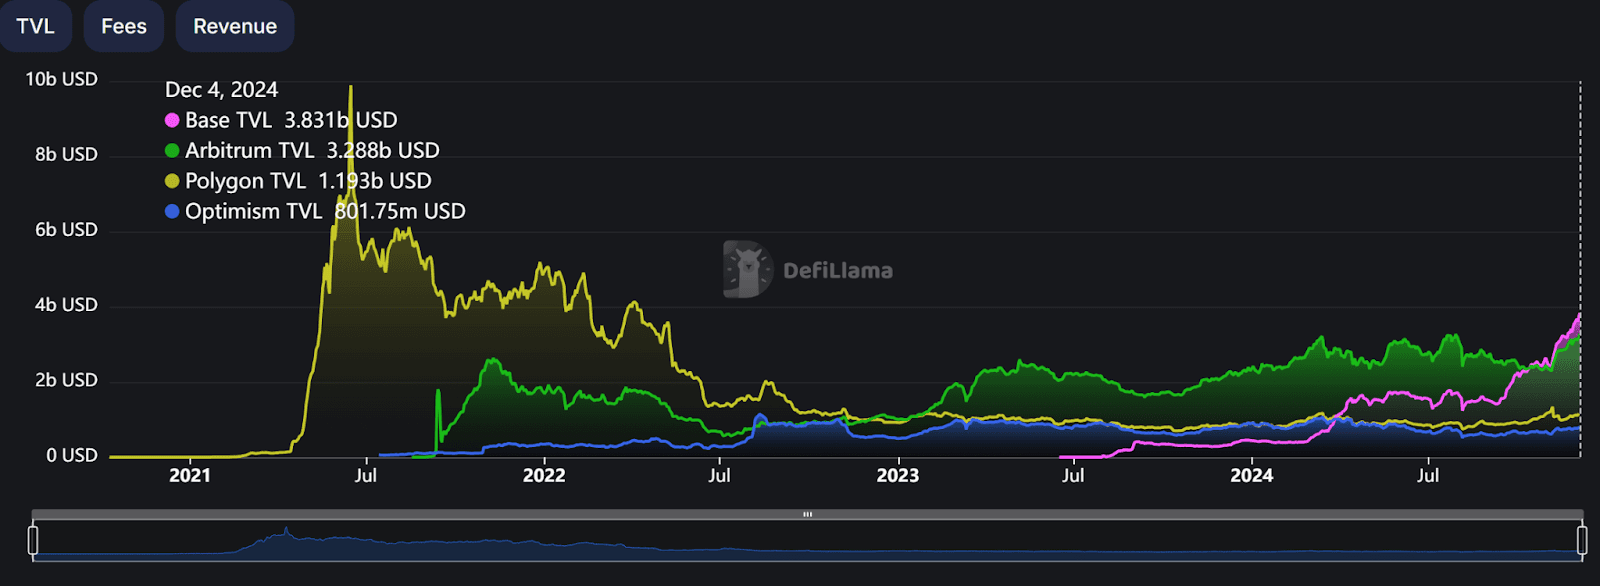Screen dimensions: 1600x586
Task: Click the "8b USD" y-axis label
Action: (66, 154)
